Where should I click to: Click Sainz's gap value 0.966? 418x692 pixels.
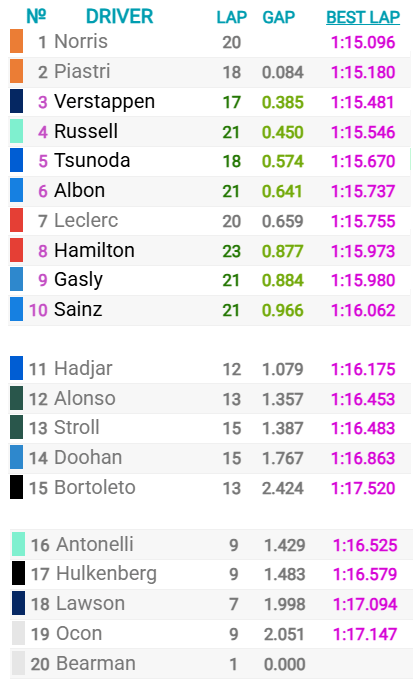[282, 310]
